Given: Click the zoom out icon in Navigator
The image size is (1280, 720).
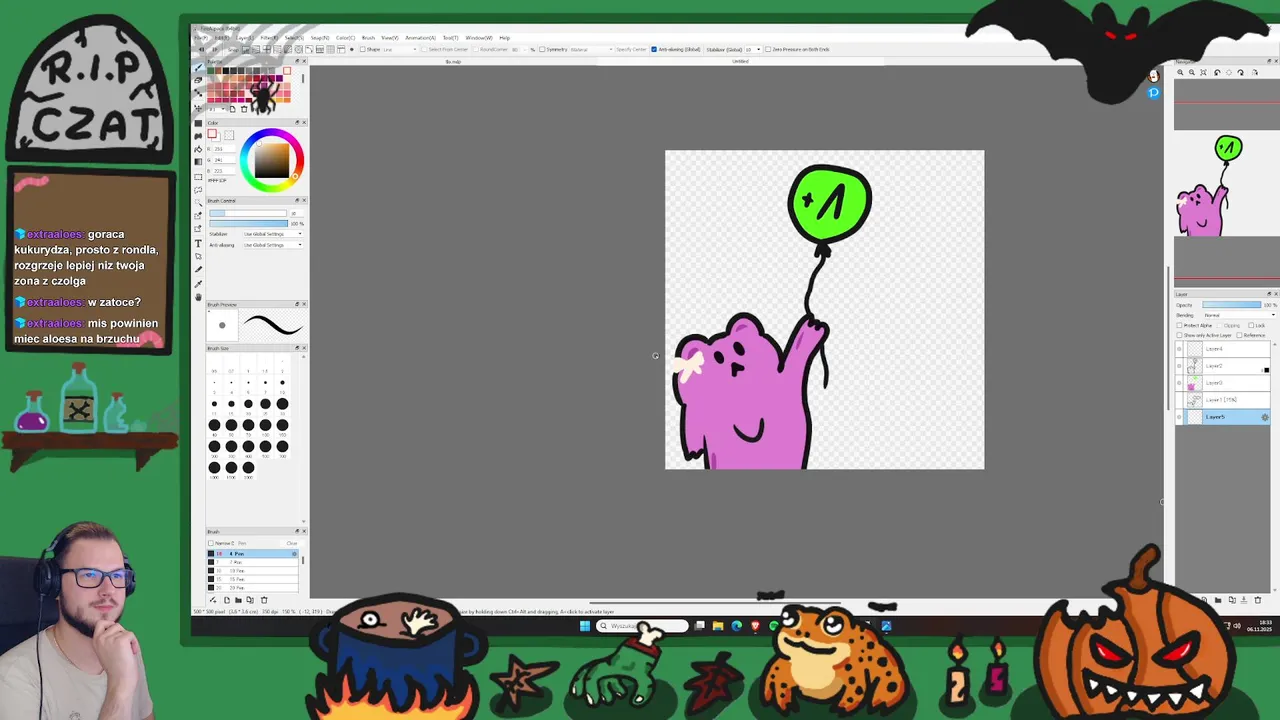Looking at the screenshot, I should [x=1192, y=72].
